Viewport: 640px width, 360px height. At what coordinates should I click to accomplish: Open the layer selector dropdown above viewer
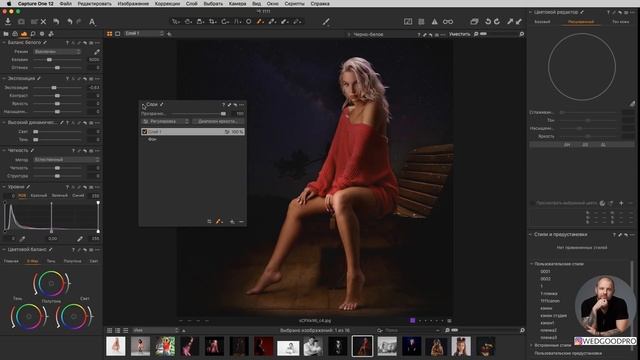tap(144, 33)
